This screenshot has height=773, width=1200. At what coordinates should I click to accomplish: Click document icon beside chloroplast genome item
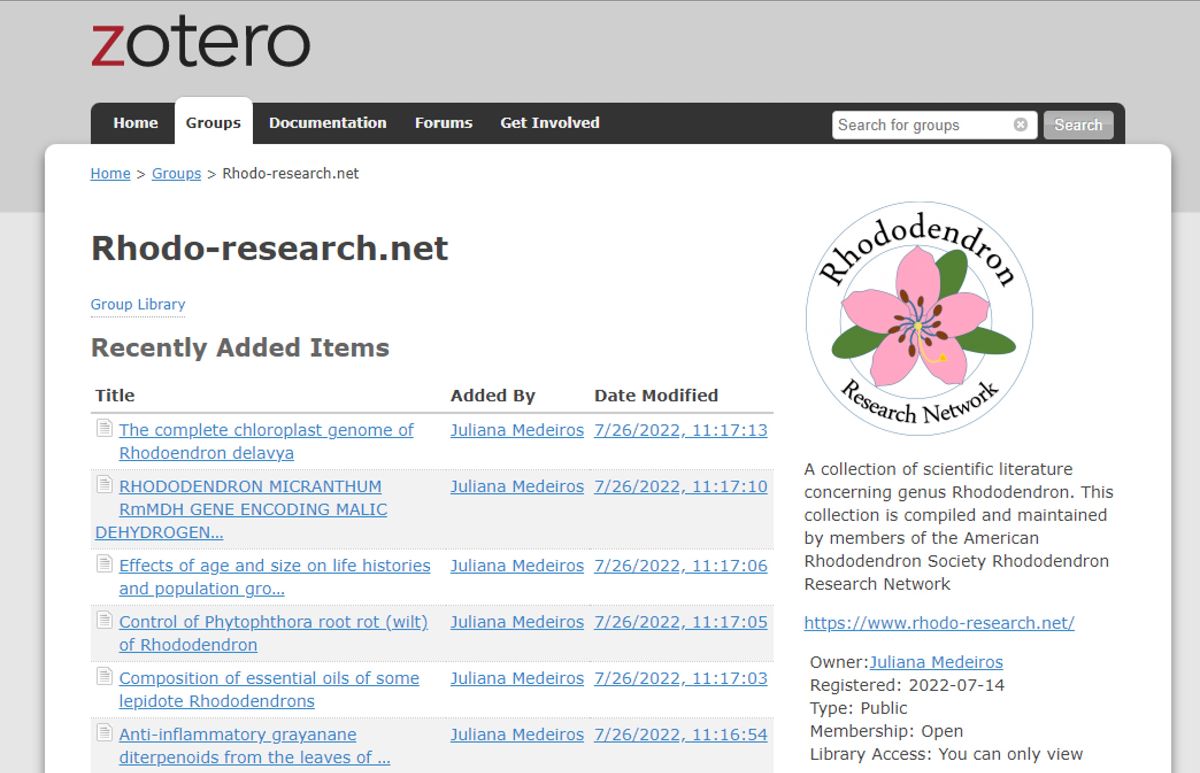coord(104,428)
